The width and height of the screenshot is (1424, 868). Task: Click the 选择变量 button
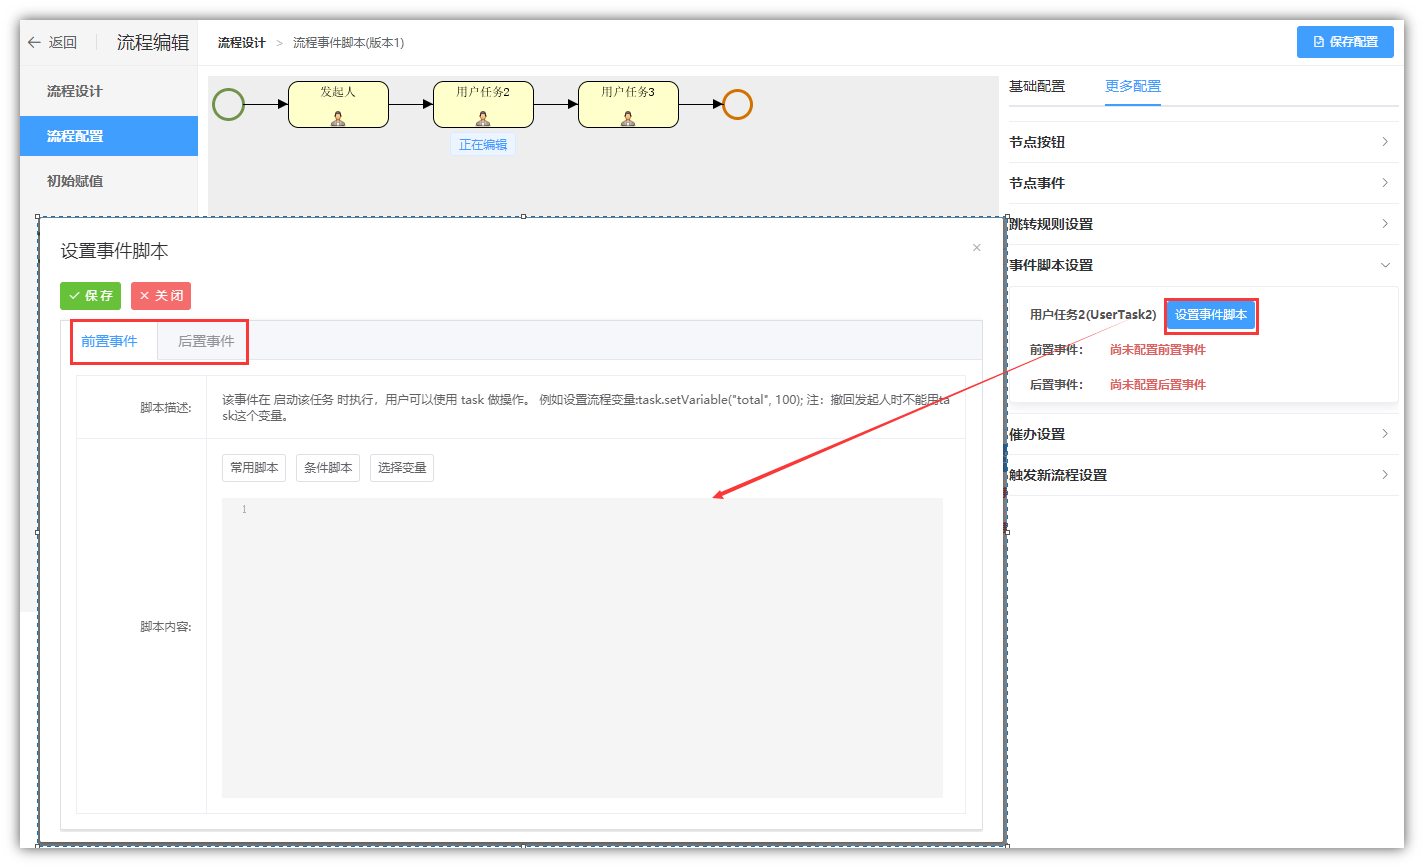pos(402,468)
